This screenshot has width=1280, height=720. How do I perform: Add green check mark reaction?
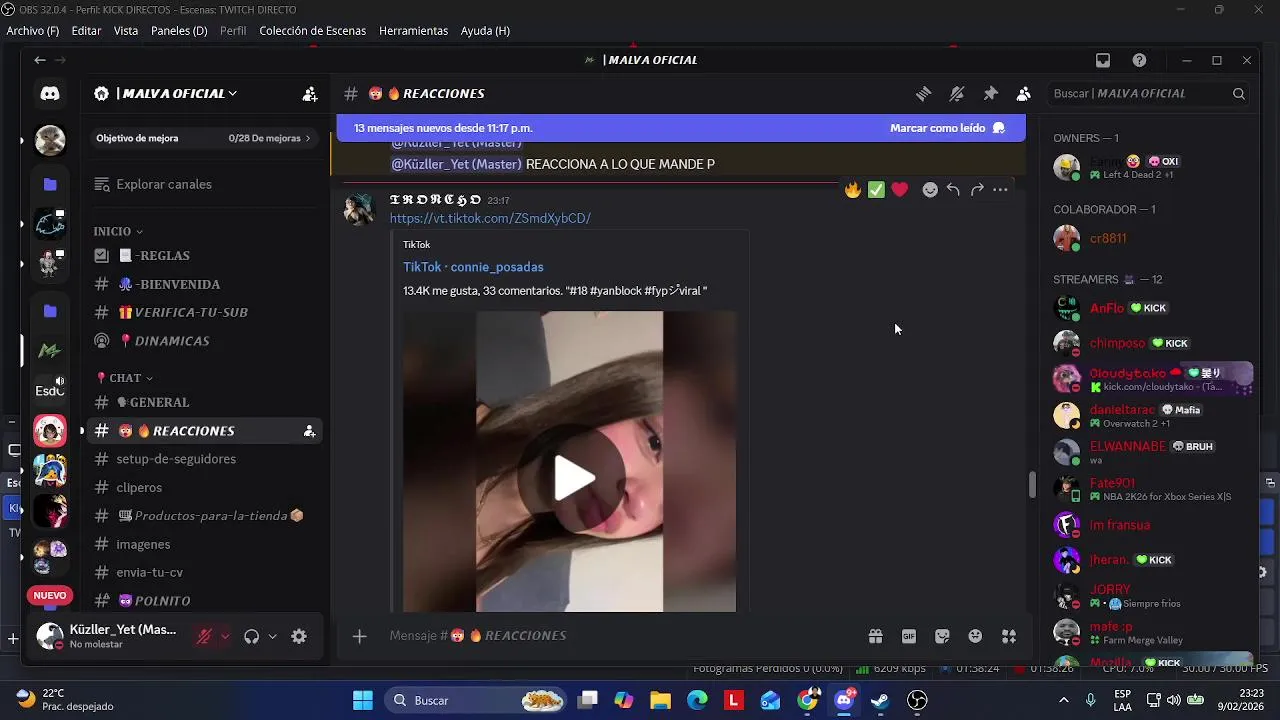876,190
